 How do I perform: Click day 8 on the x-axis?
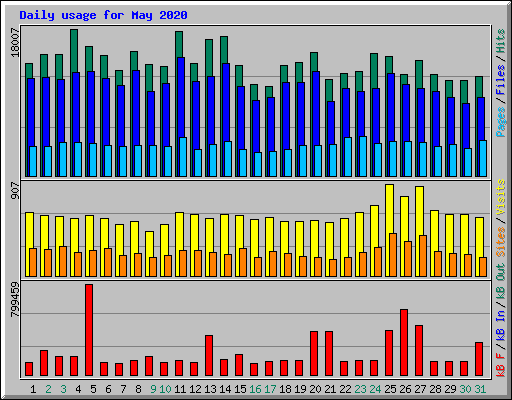point(138,389)
